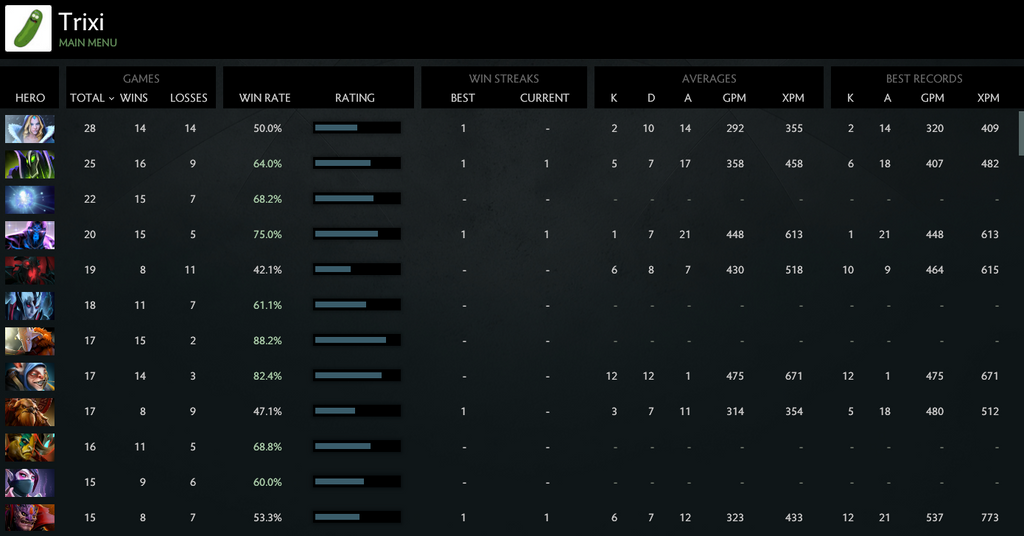Select the Meepo hero portrait
The image size is (1024, 536).
click(x=30, y=376)
